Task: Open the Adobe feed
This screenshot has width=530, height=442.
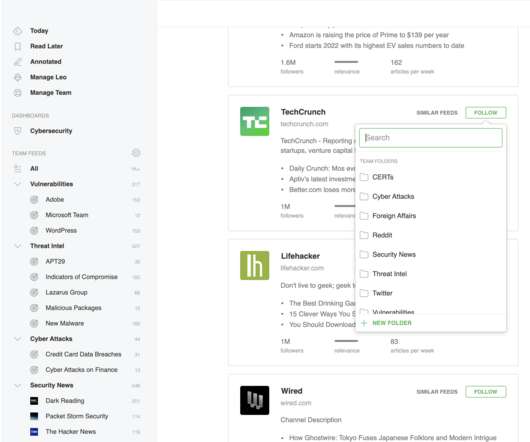Action: [x=55, y=200]
